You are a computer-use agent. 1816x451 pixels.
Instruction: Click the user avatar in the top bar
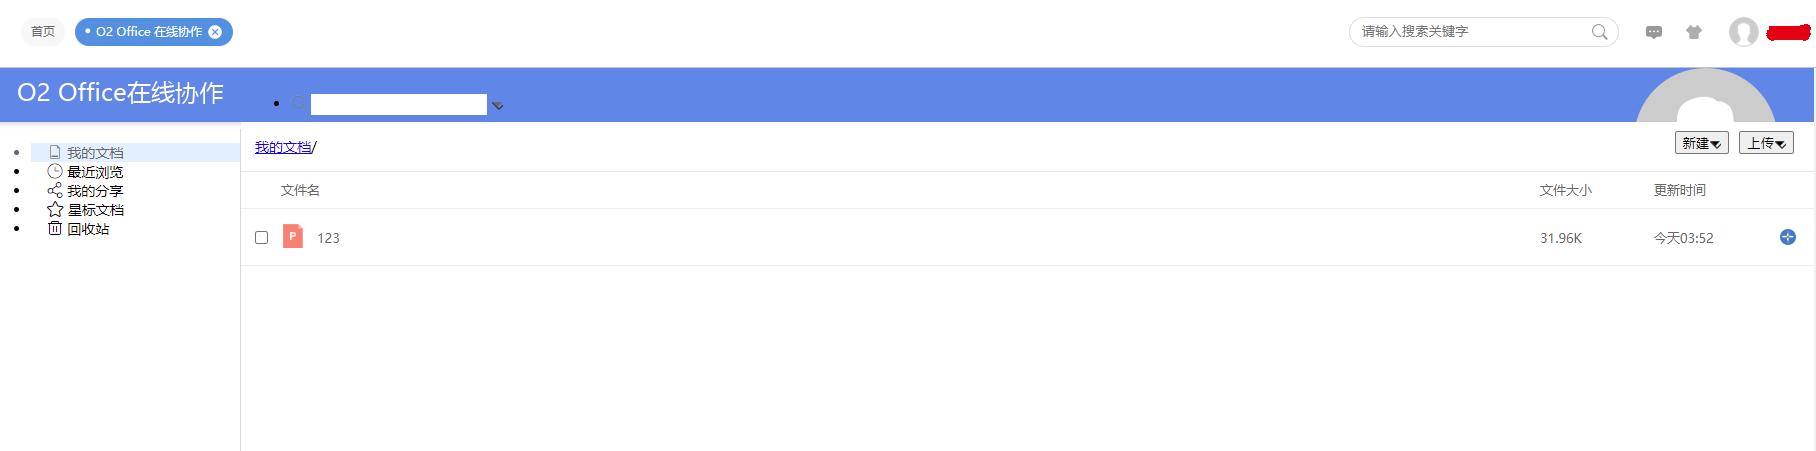tap(1744, 32)
